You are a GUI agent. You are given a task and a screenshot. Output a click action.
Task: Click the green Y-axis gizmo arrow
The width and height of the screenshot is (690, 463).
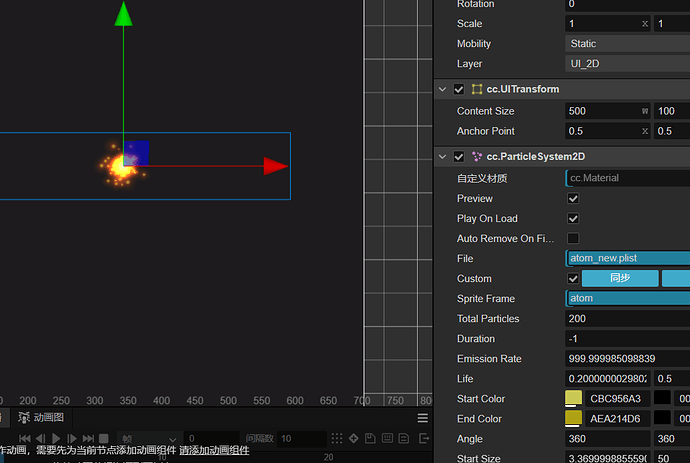coord(123,14)
